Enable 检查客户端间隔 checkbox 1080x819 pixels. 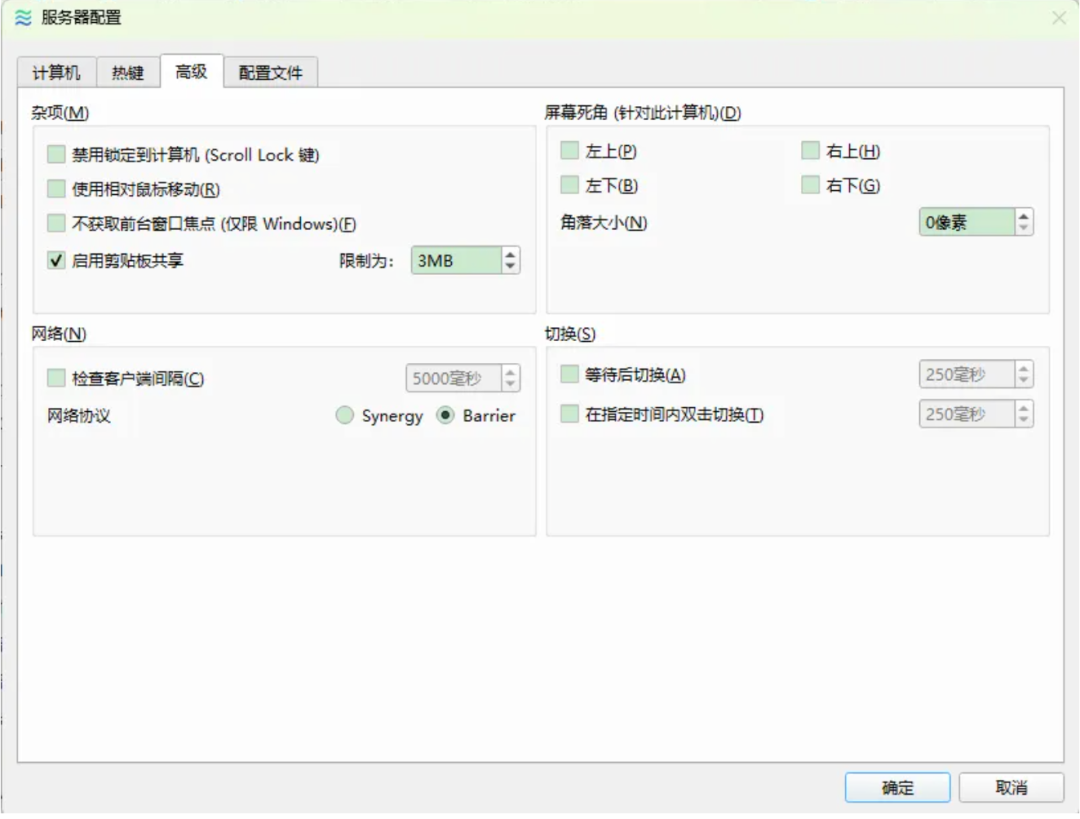(56, 378)
